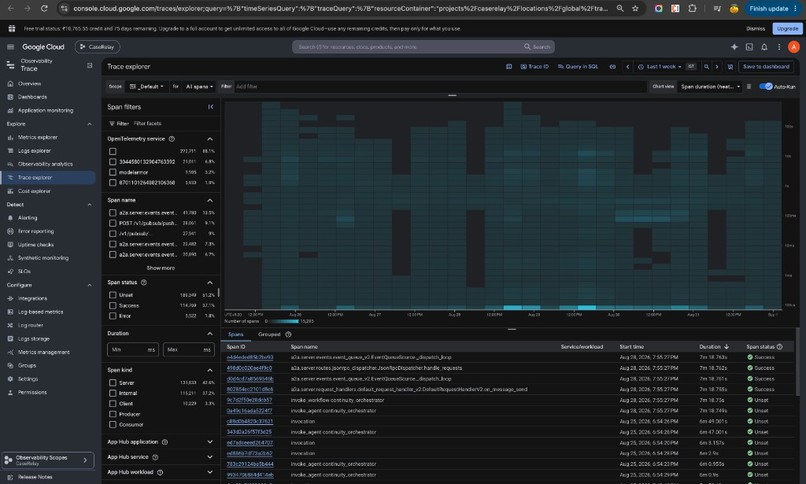
Task: Open the _Default scope dropdown
Action: (146, 86)
